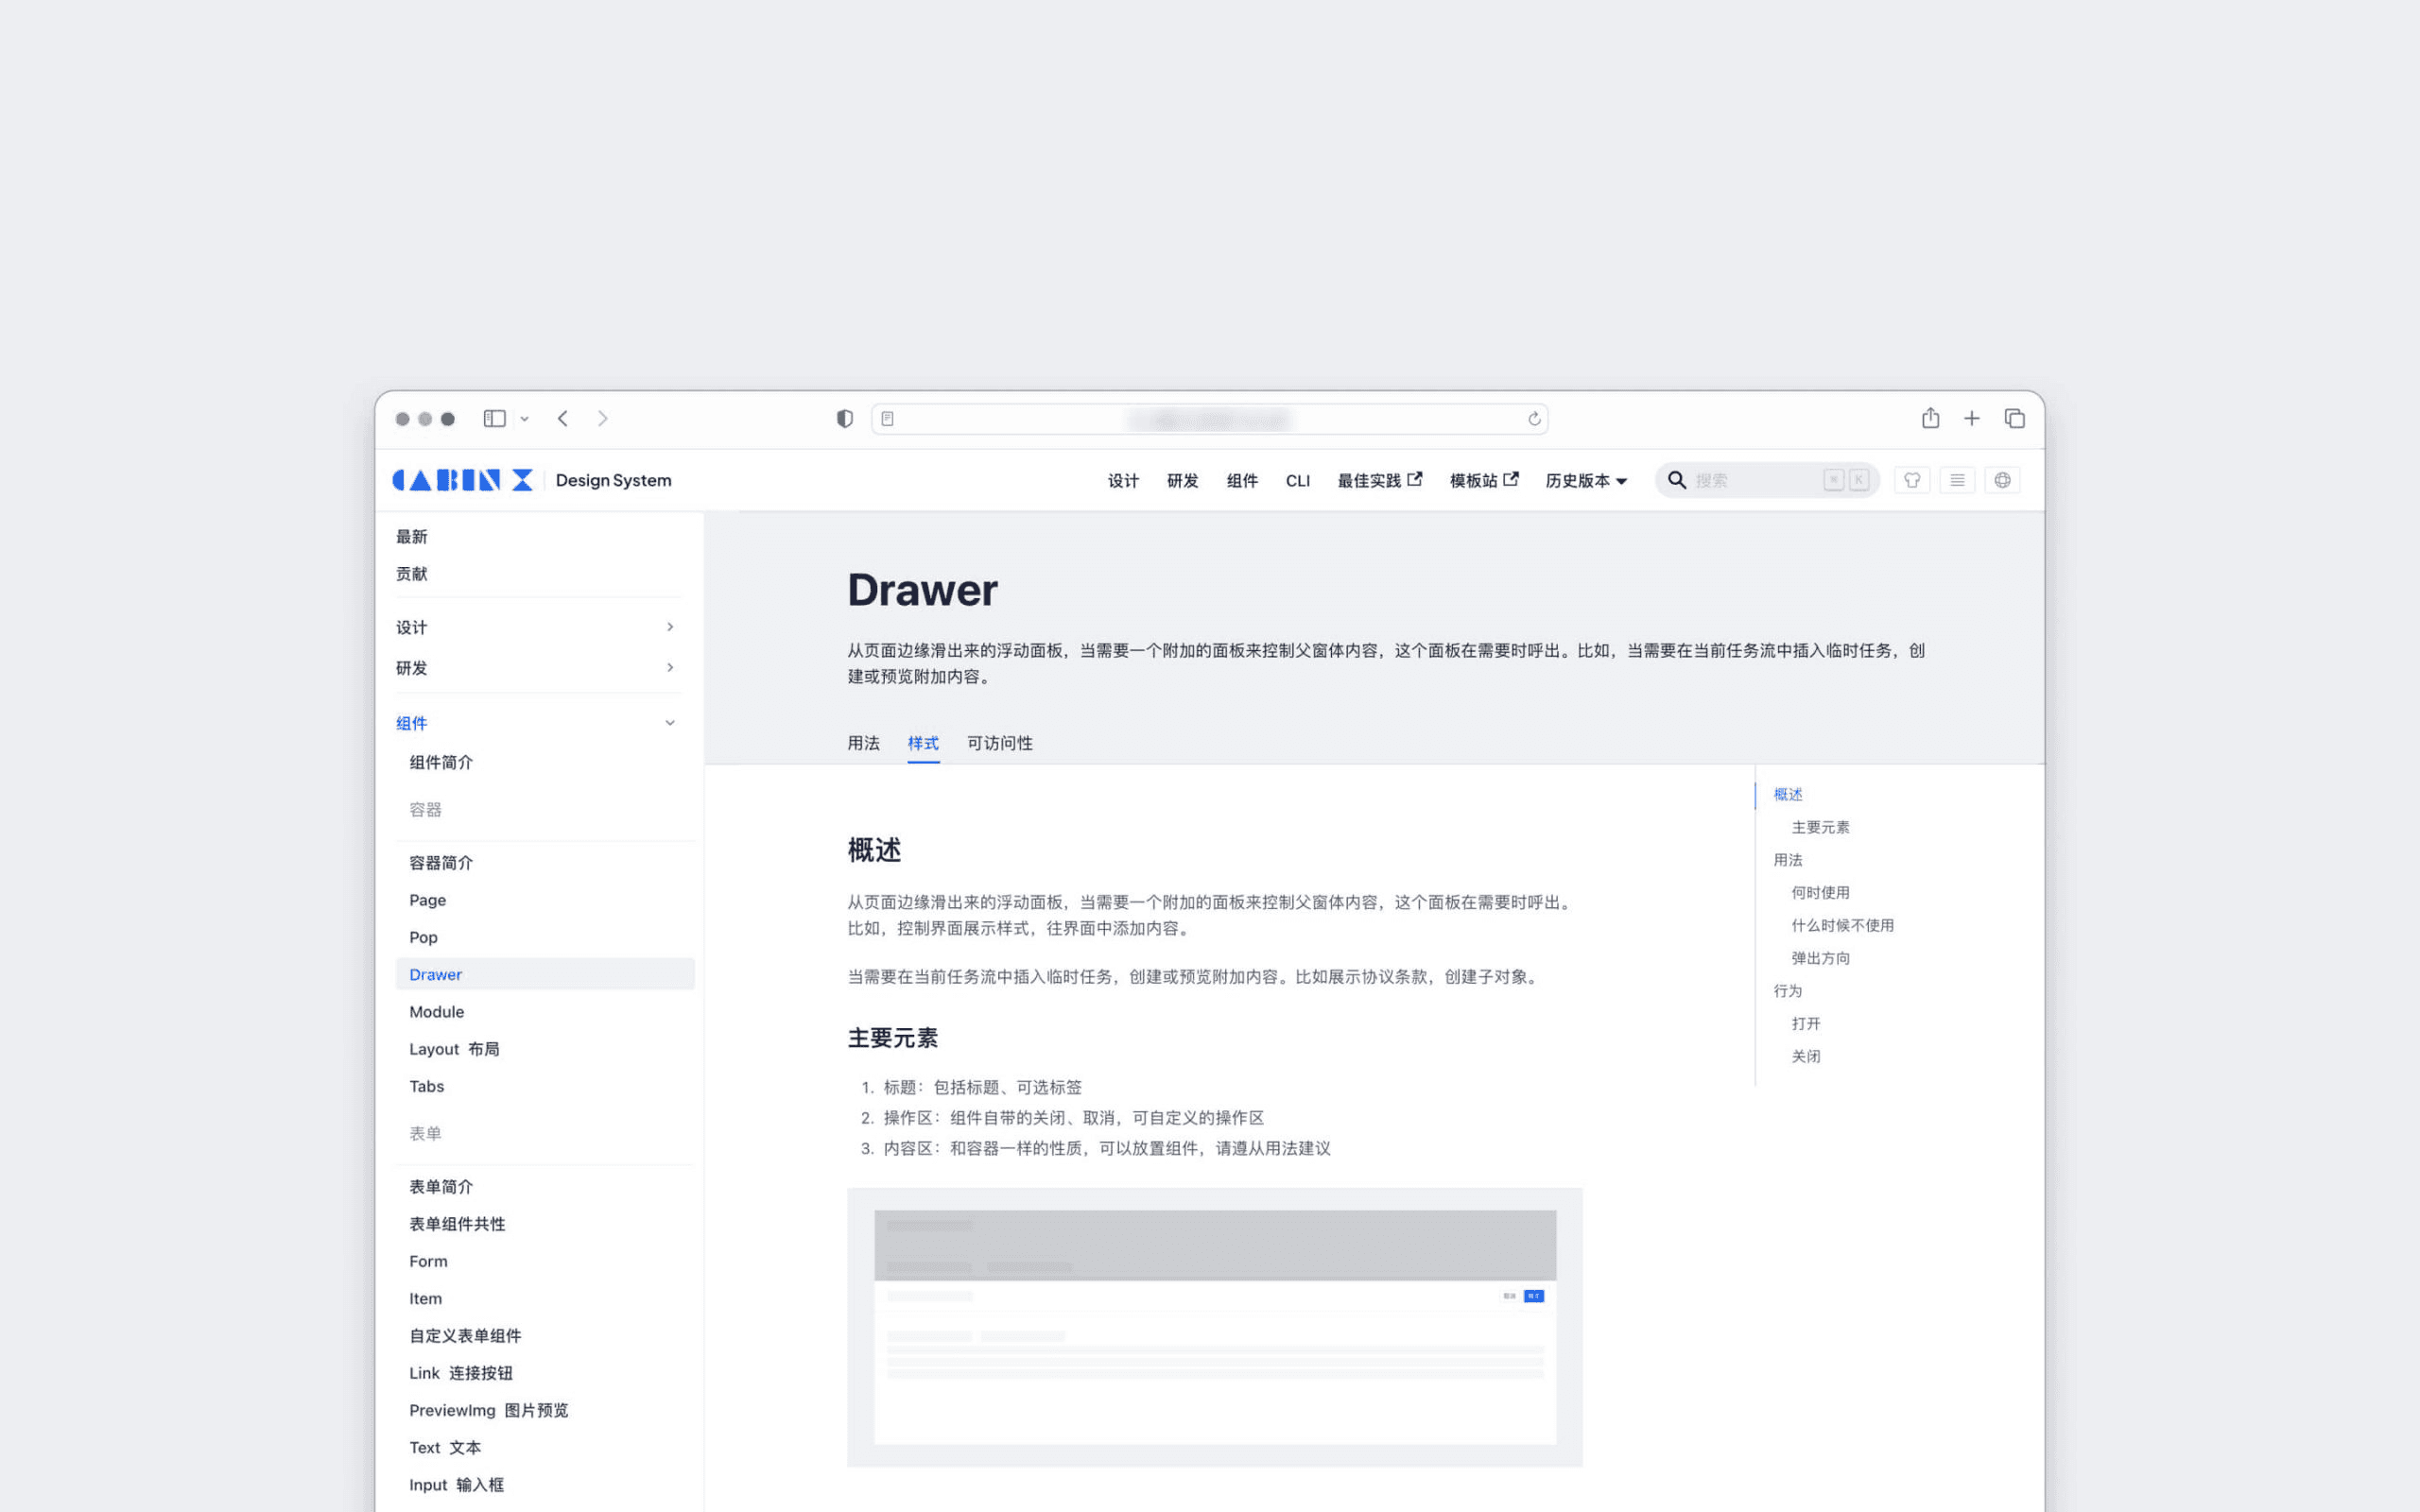The image size is (2420, 1512).
Task: Collapse the 组件 sidebar section
Action: click(x=669, y=723)
